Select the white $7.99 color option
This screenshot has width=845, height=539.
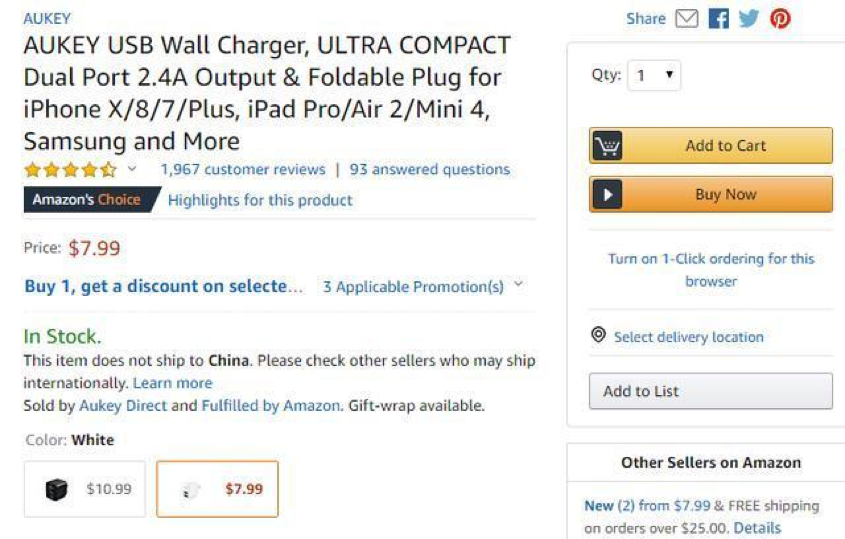pyautogui.click(x=217, y=490)
